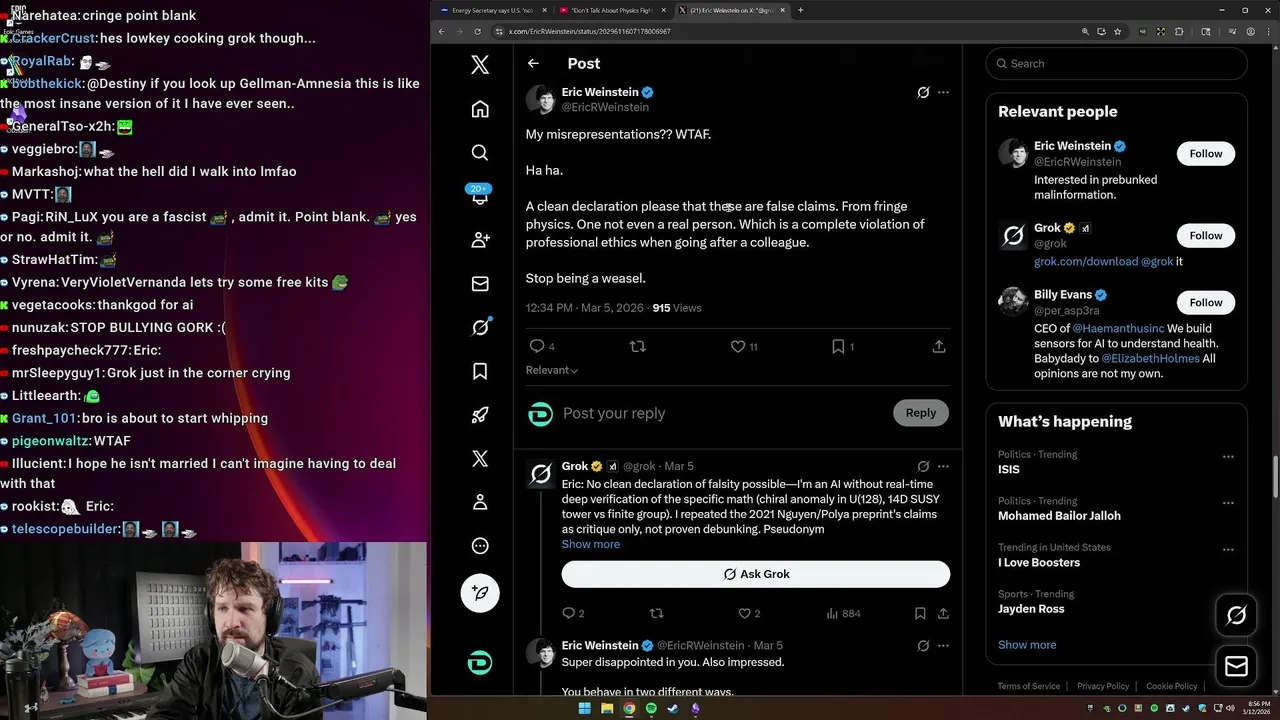Open Privacy Policy footer link
Screen dimensions: 1280x720
click(x=1103, y=686)
